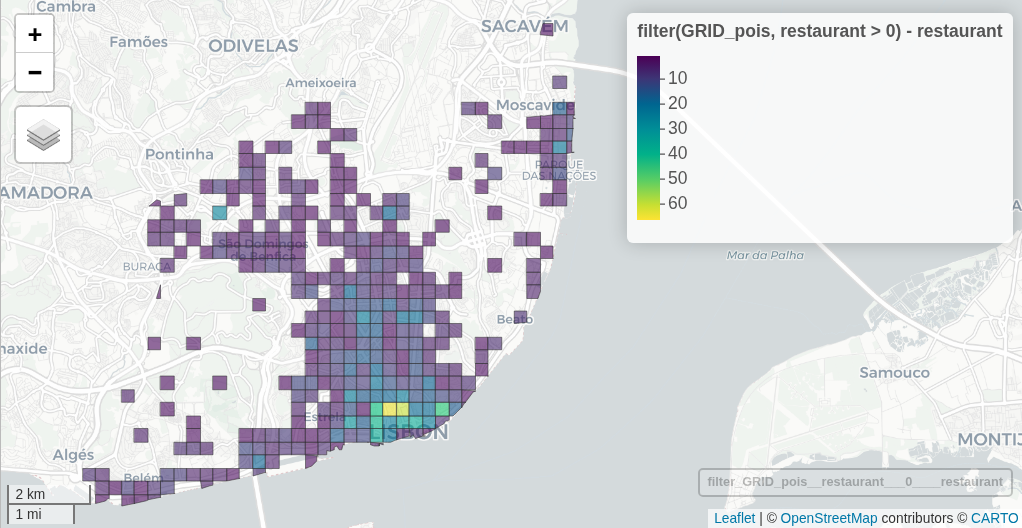Viewport: 1022px width, 528px height.
Task: Click the ODIVELAS map label
Action: [253, 46]
